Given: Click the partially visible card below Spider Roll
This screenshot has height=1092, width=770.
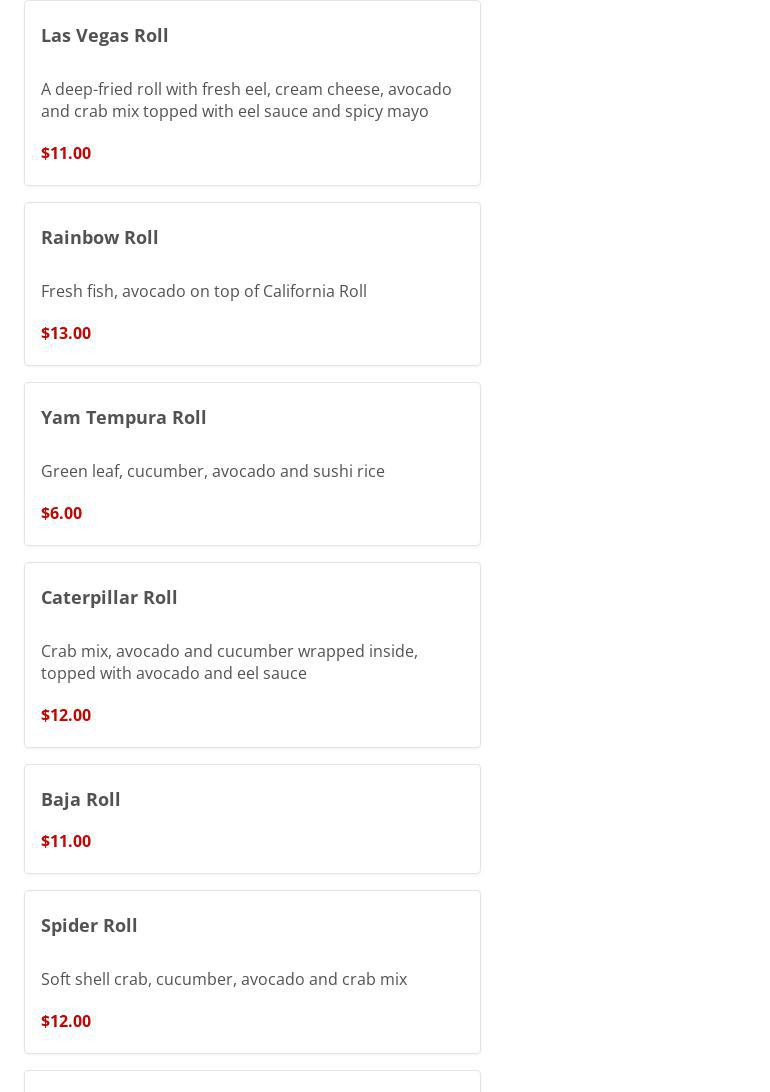Looking at the screenshot, I should click(x=252, y=1082).
